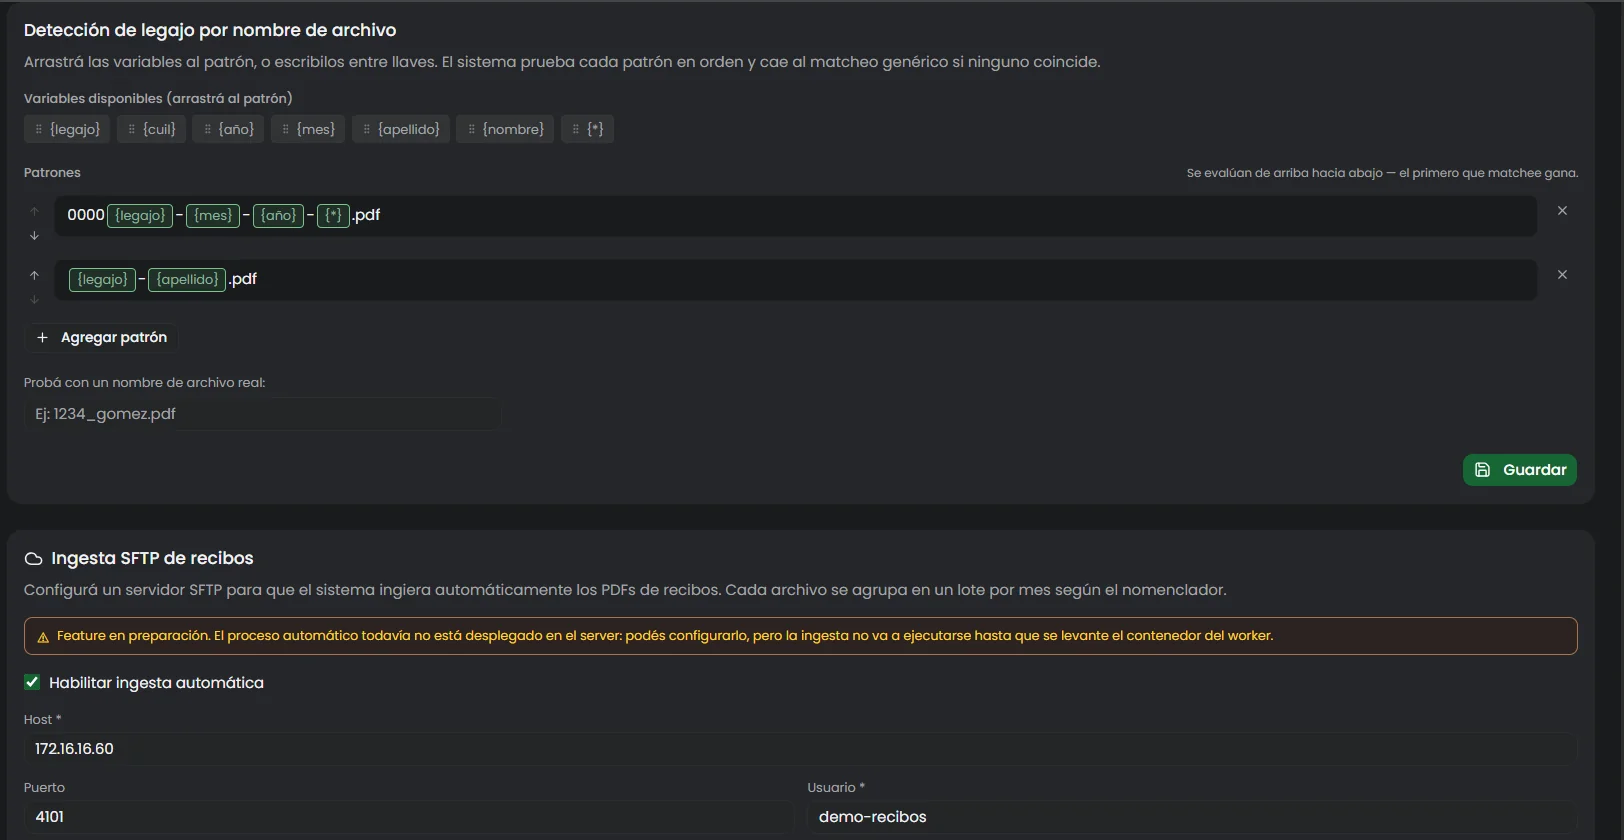Move second pattern up with arrow

[34, 275]
